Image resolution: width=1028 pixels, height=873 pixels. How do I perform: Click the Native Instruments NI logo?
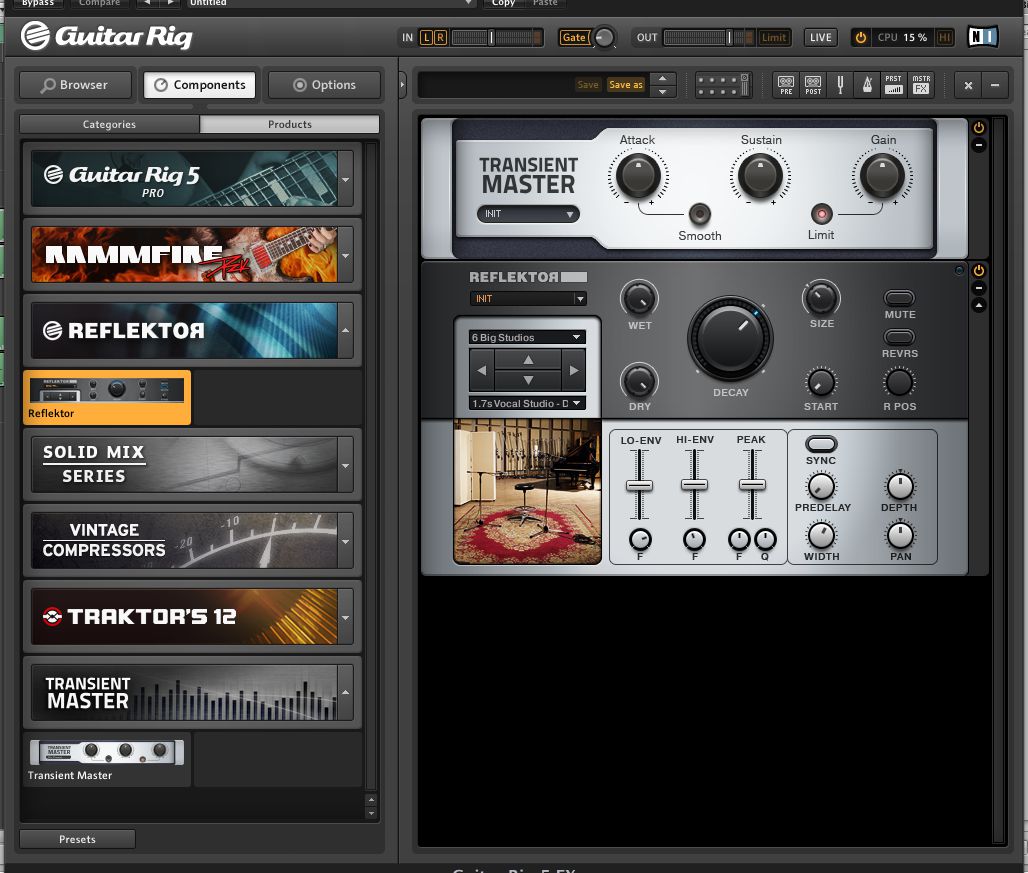point(983,37)
